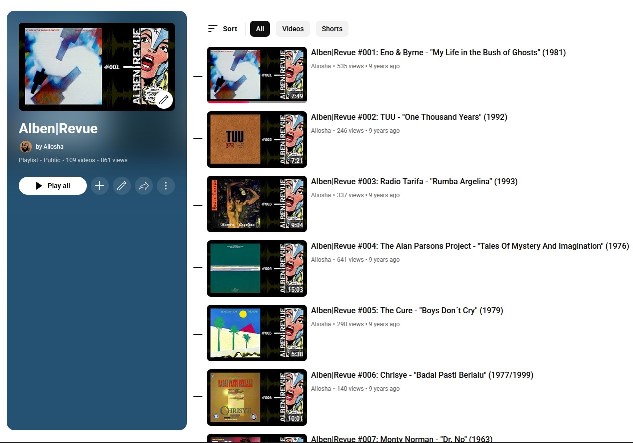This screenshot has width=633, height=443.
Task: Open title 'Alben|Revue #002: TUU - One Thousand Years'
Action: tap(409, 117)
